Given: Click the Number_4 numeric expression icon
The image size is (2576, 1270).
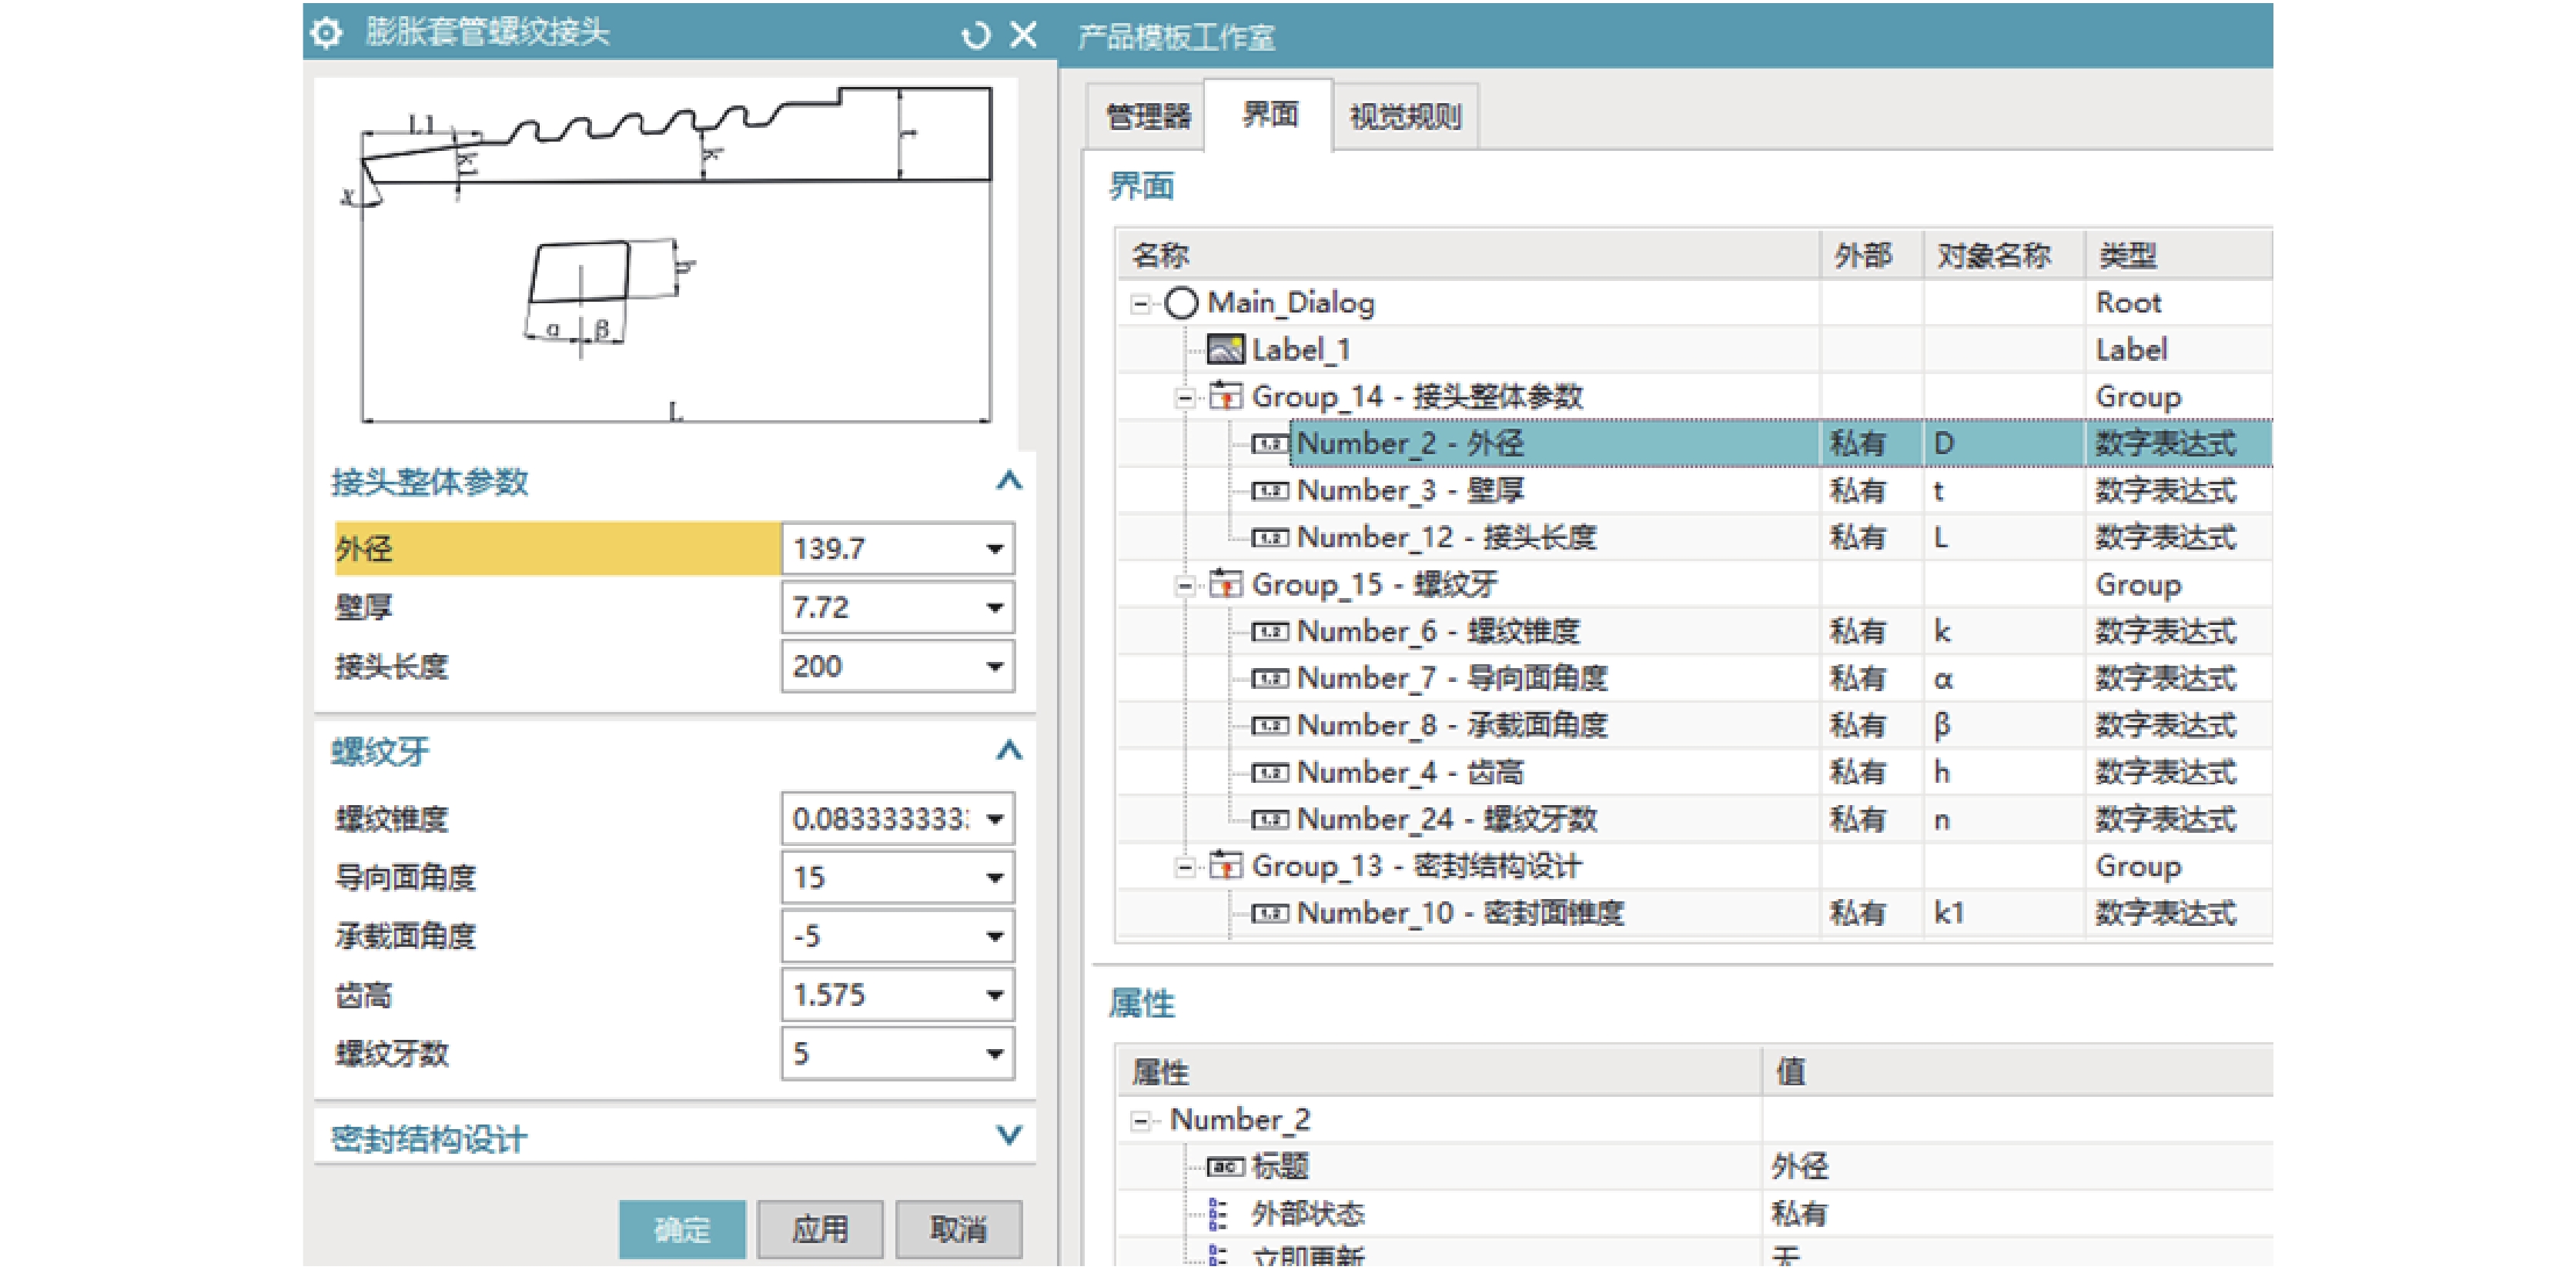Looking at the screenshot, I should click(1270, 772).
